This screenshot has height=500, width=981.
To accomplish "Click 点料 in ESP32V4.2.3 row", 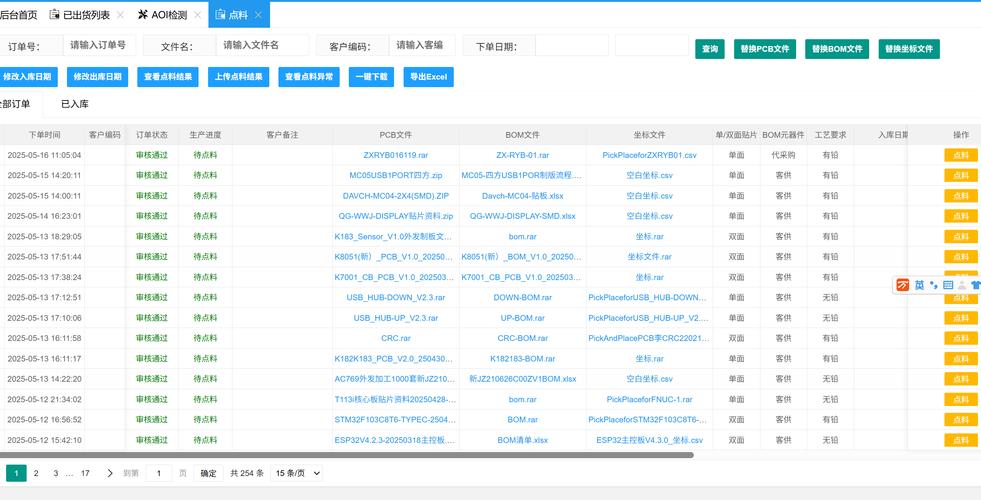I will [x=961, y=440].
